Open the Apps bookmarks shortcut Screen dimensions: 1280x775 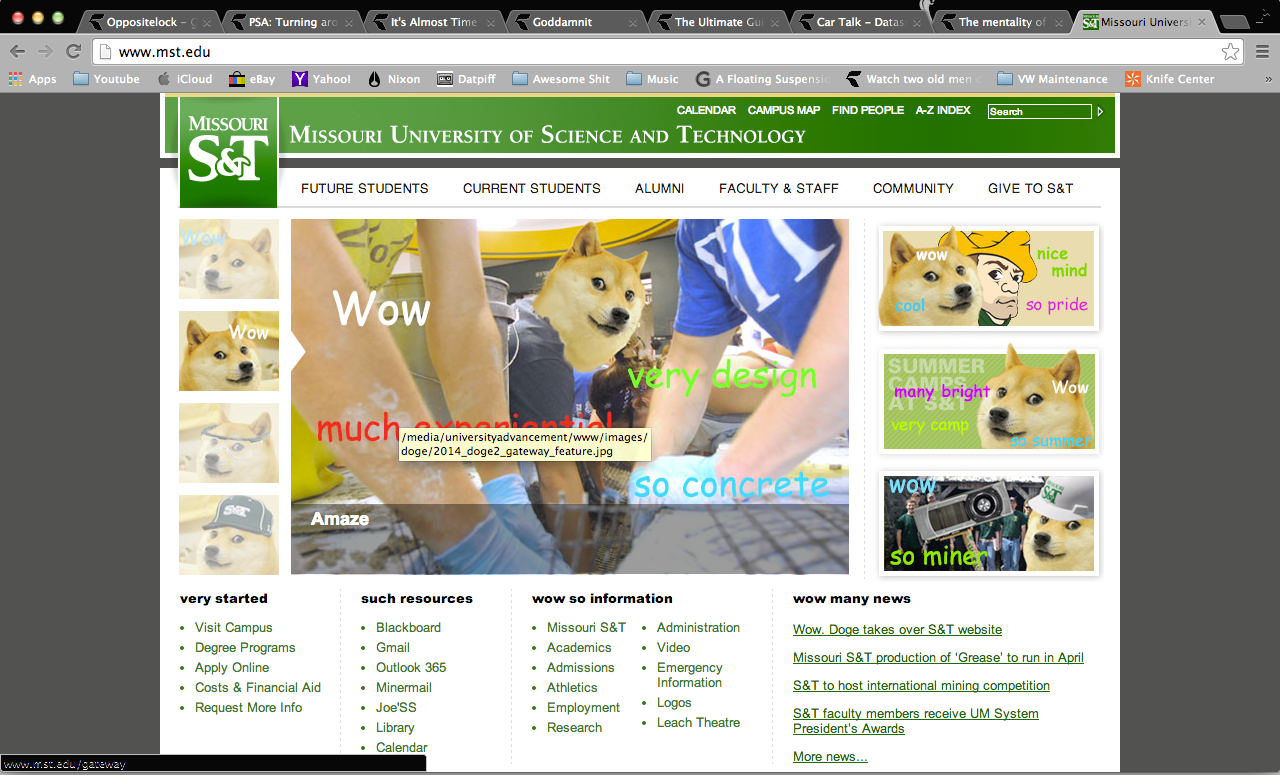pyautogui.click(x=32, y=79)
